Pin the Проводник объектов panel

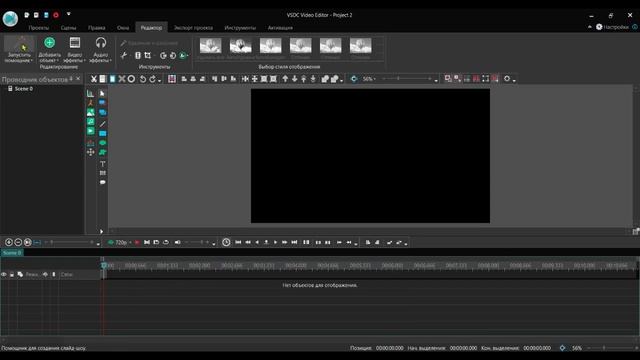pyautogui.click(x=71, y=79)
